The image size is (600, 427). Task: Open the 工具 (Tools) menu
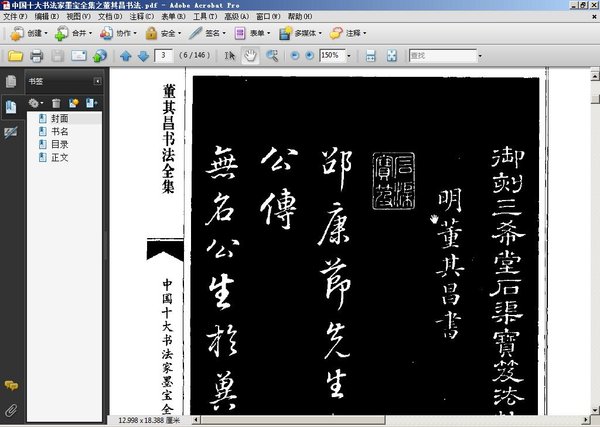coord(205,16)
